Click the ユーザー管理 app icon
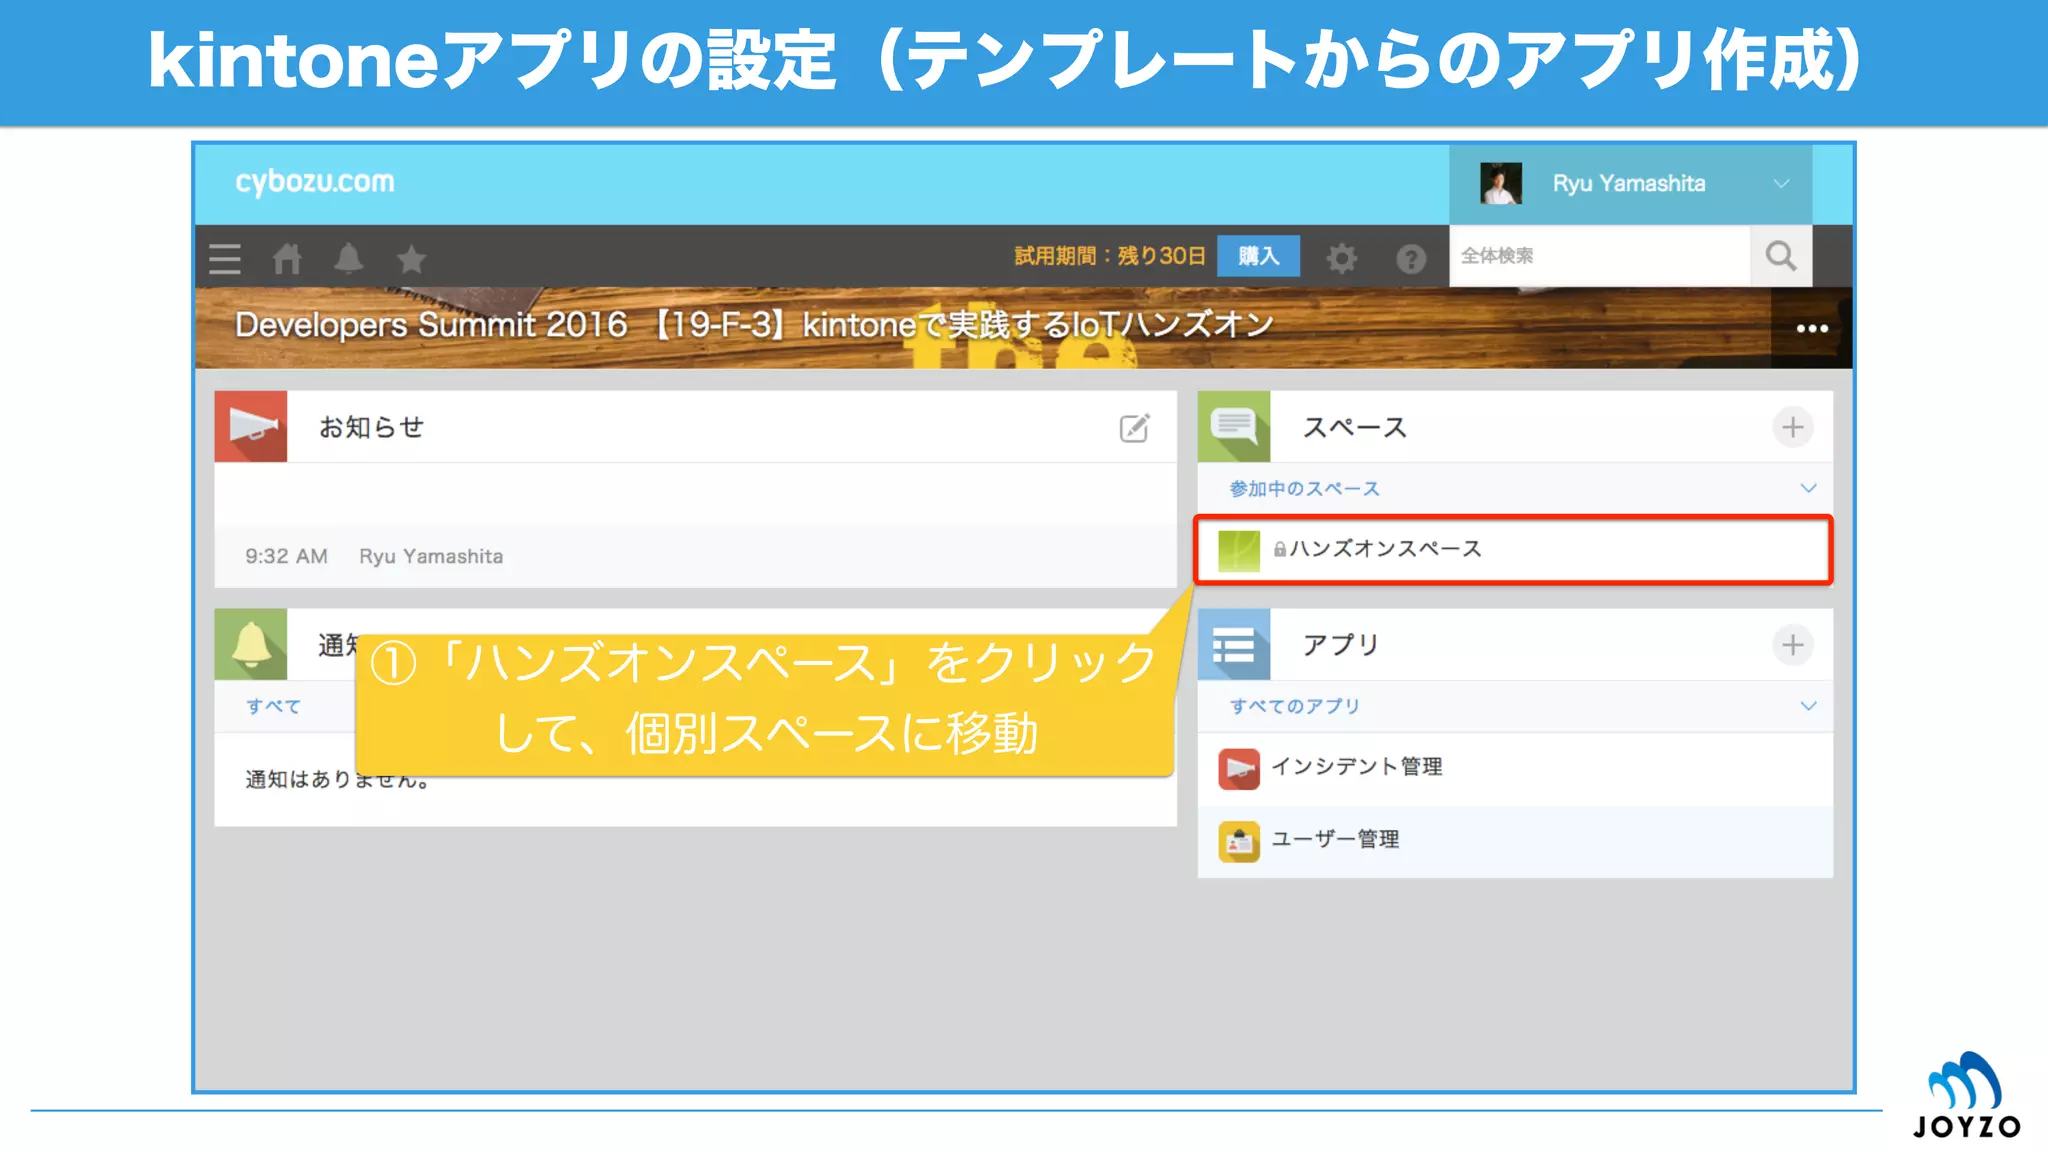 tap(1239, 841)
